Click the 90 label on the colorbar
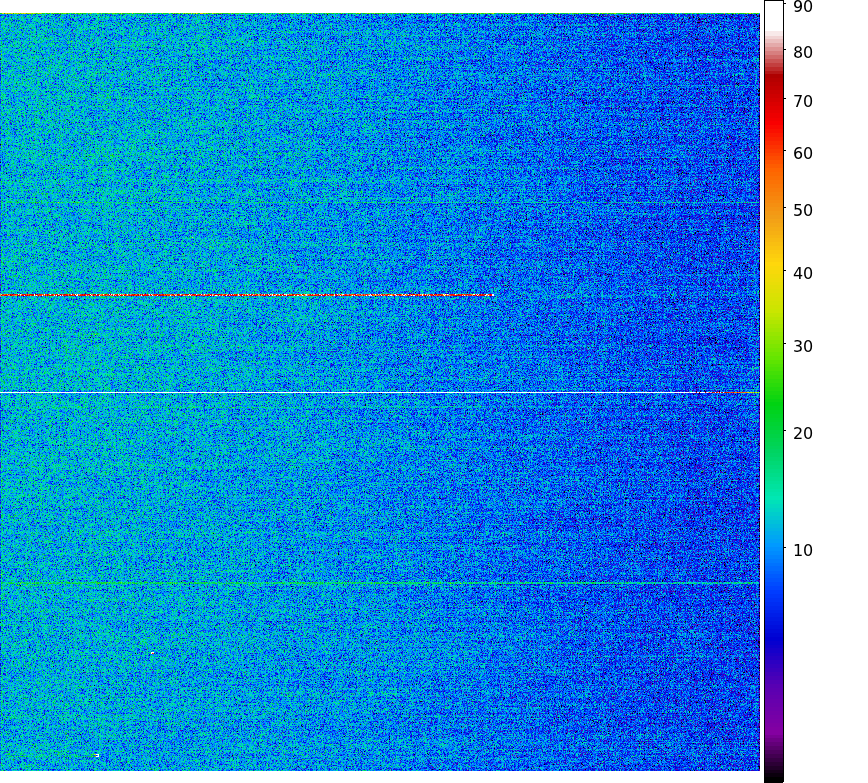Screen dimensions: 868x783 pyautogui.click(x=802, y=7)
